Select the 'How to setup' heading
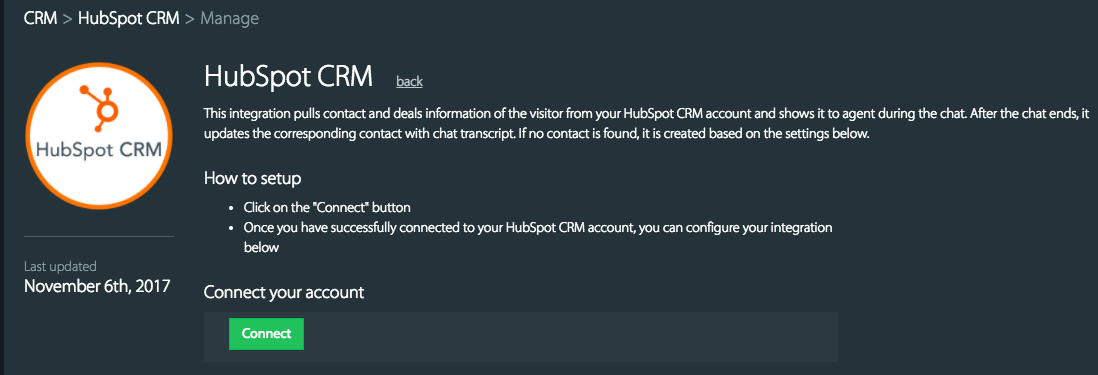The width and height of the screenshot is (1098, 375). 253,178
